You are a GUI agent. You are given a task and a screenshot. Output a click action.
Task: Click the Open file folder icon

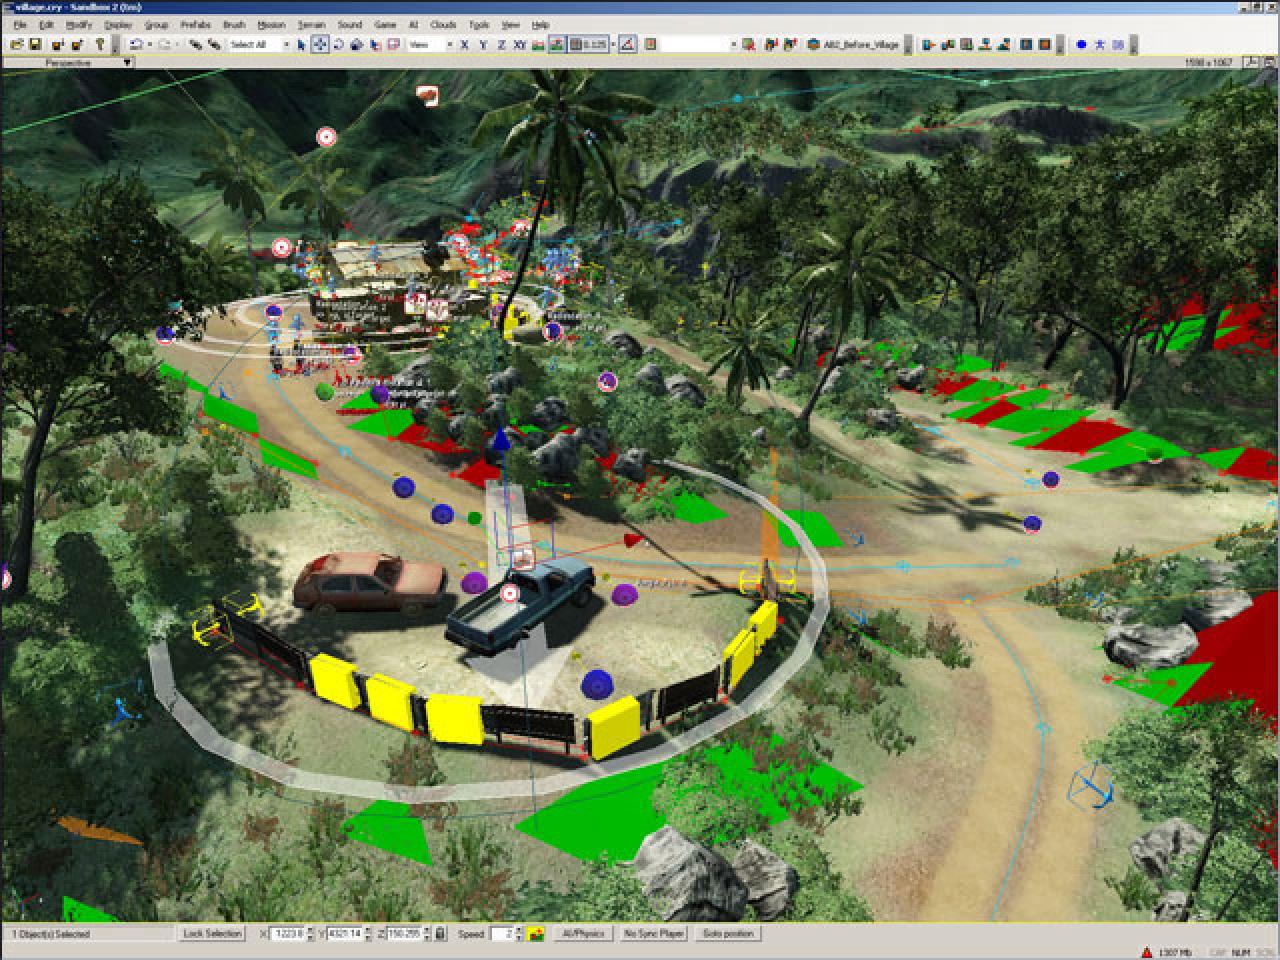pyautogui.click(x=16, y=44)
